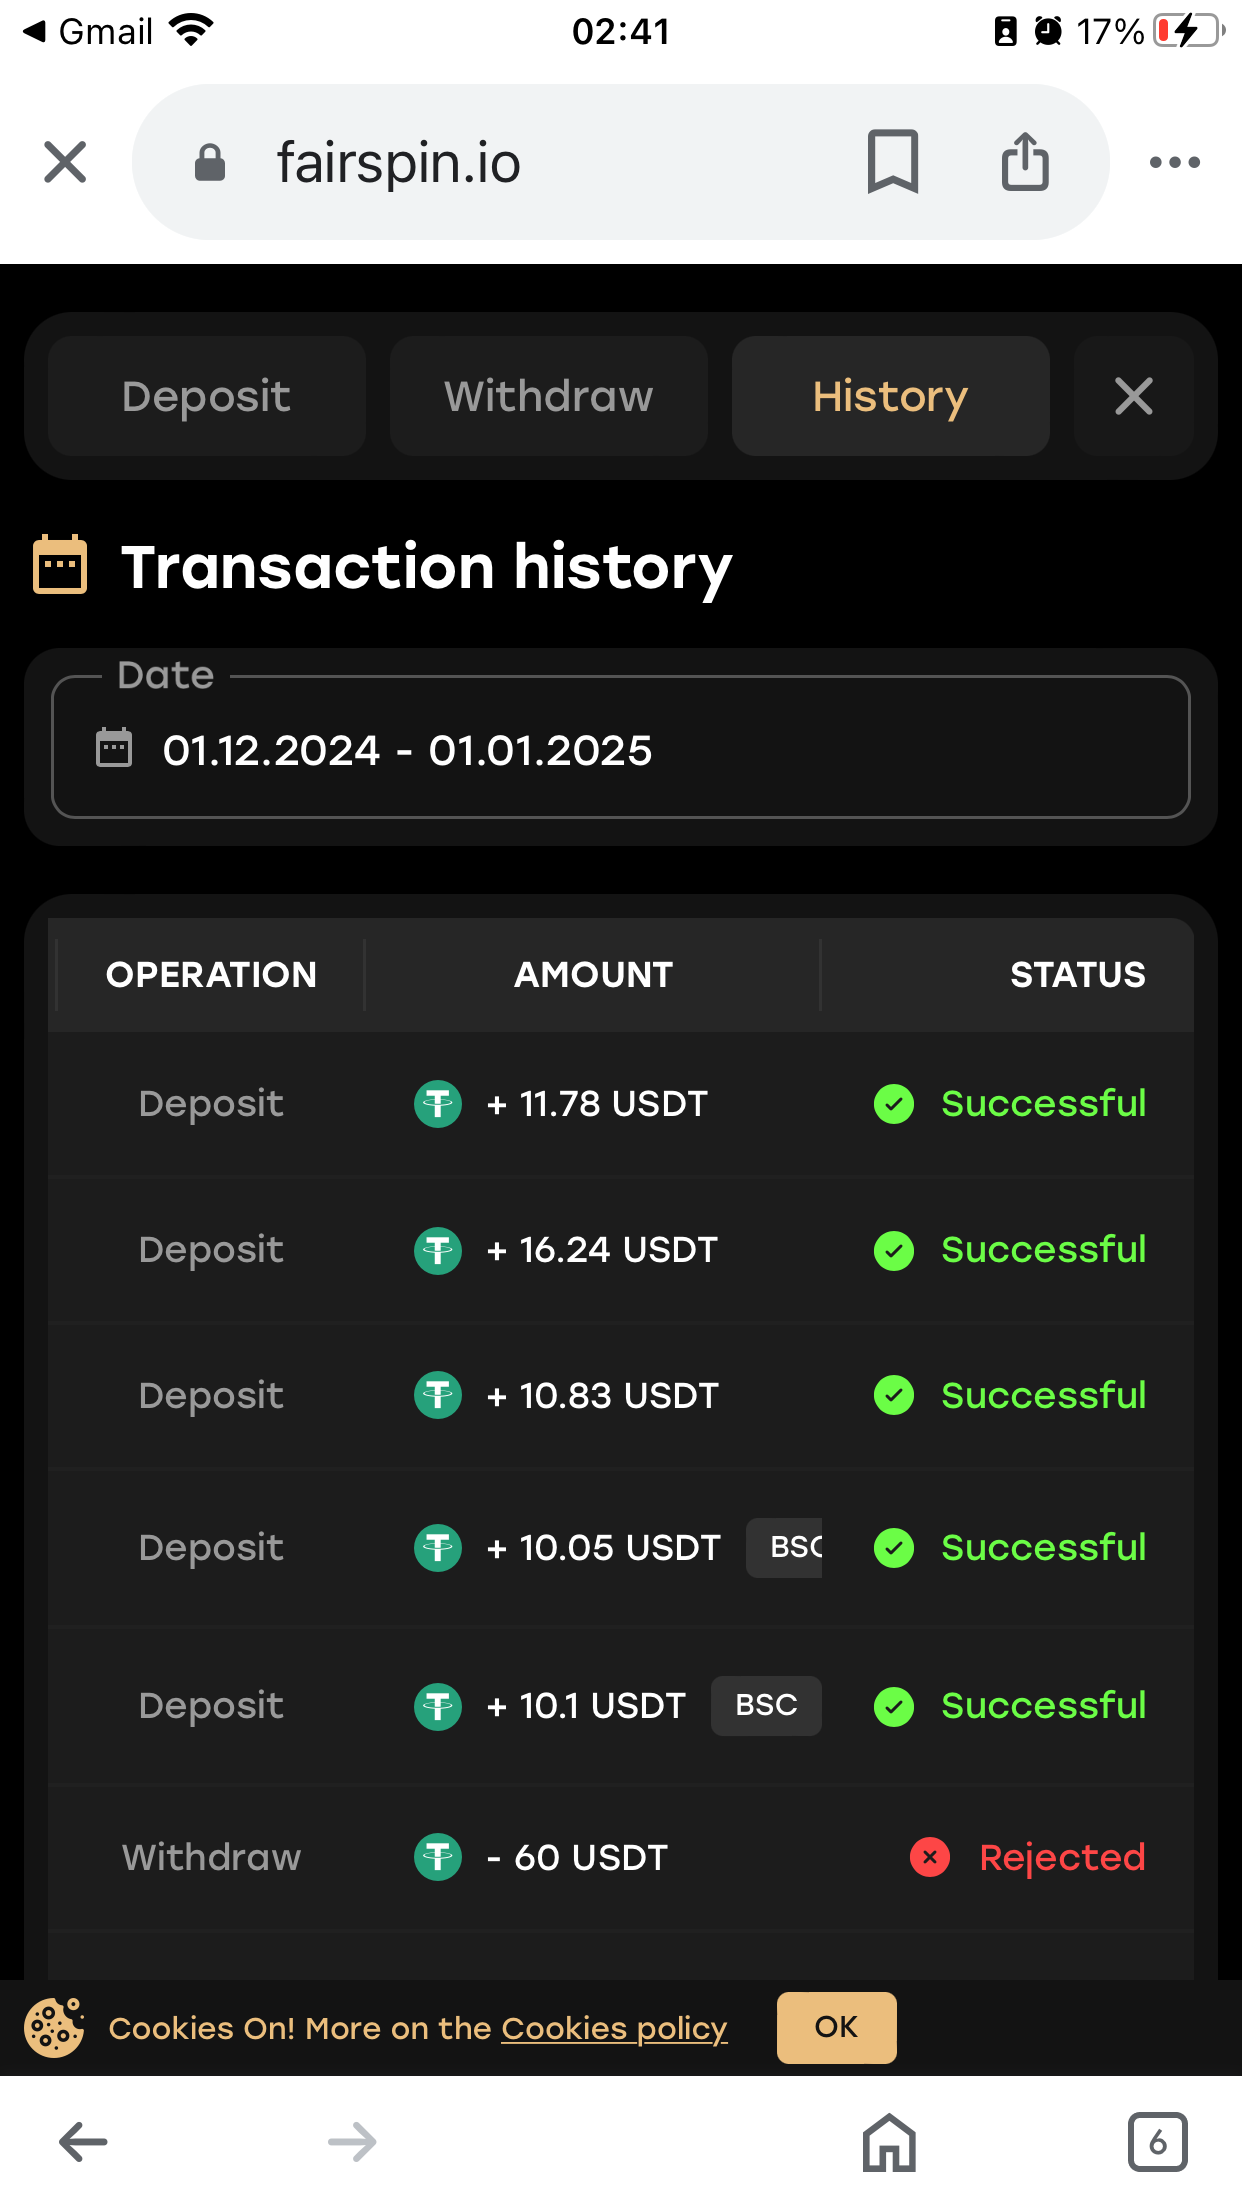Tap the browser home icon
This screenshot has height=2208, width=1242.
(x=889, y=2141)
